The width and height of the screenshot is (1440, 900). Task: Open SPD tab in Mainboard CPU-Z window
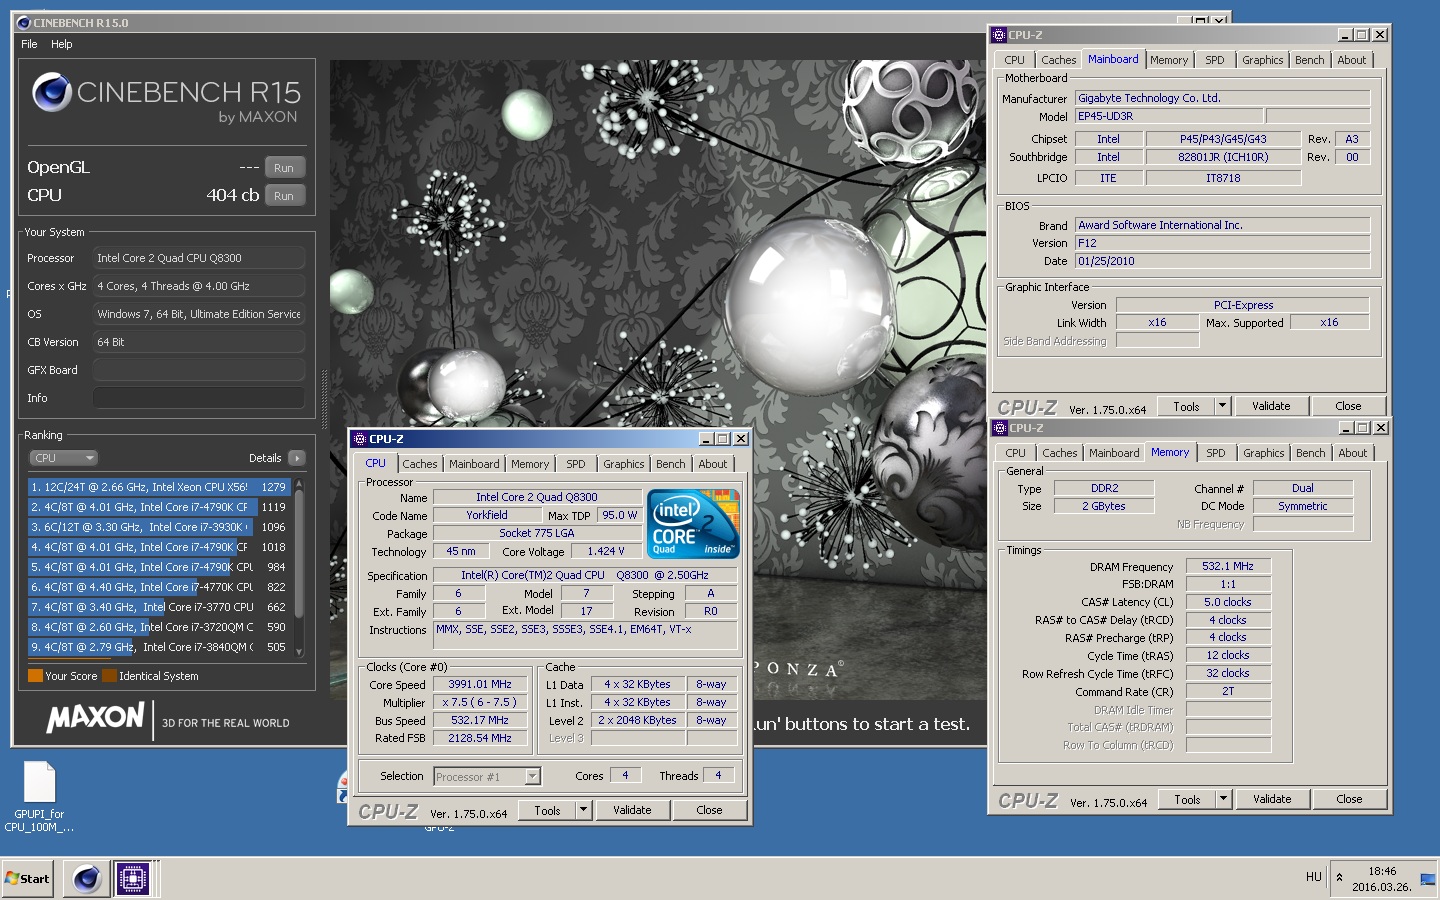(1215, 60)
